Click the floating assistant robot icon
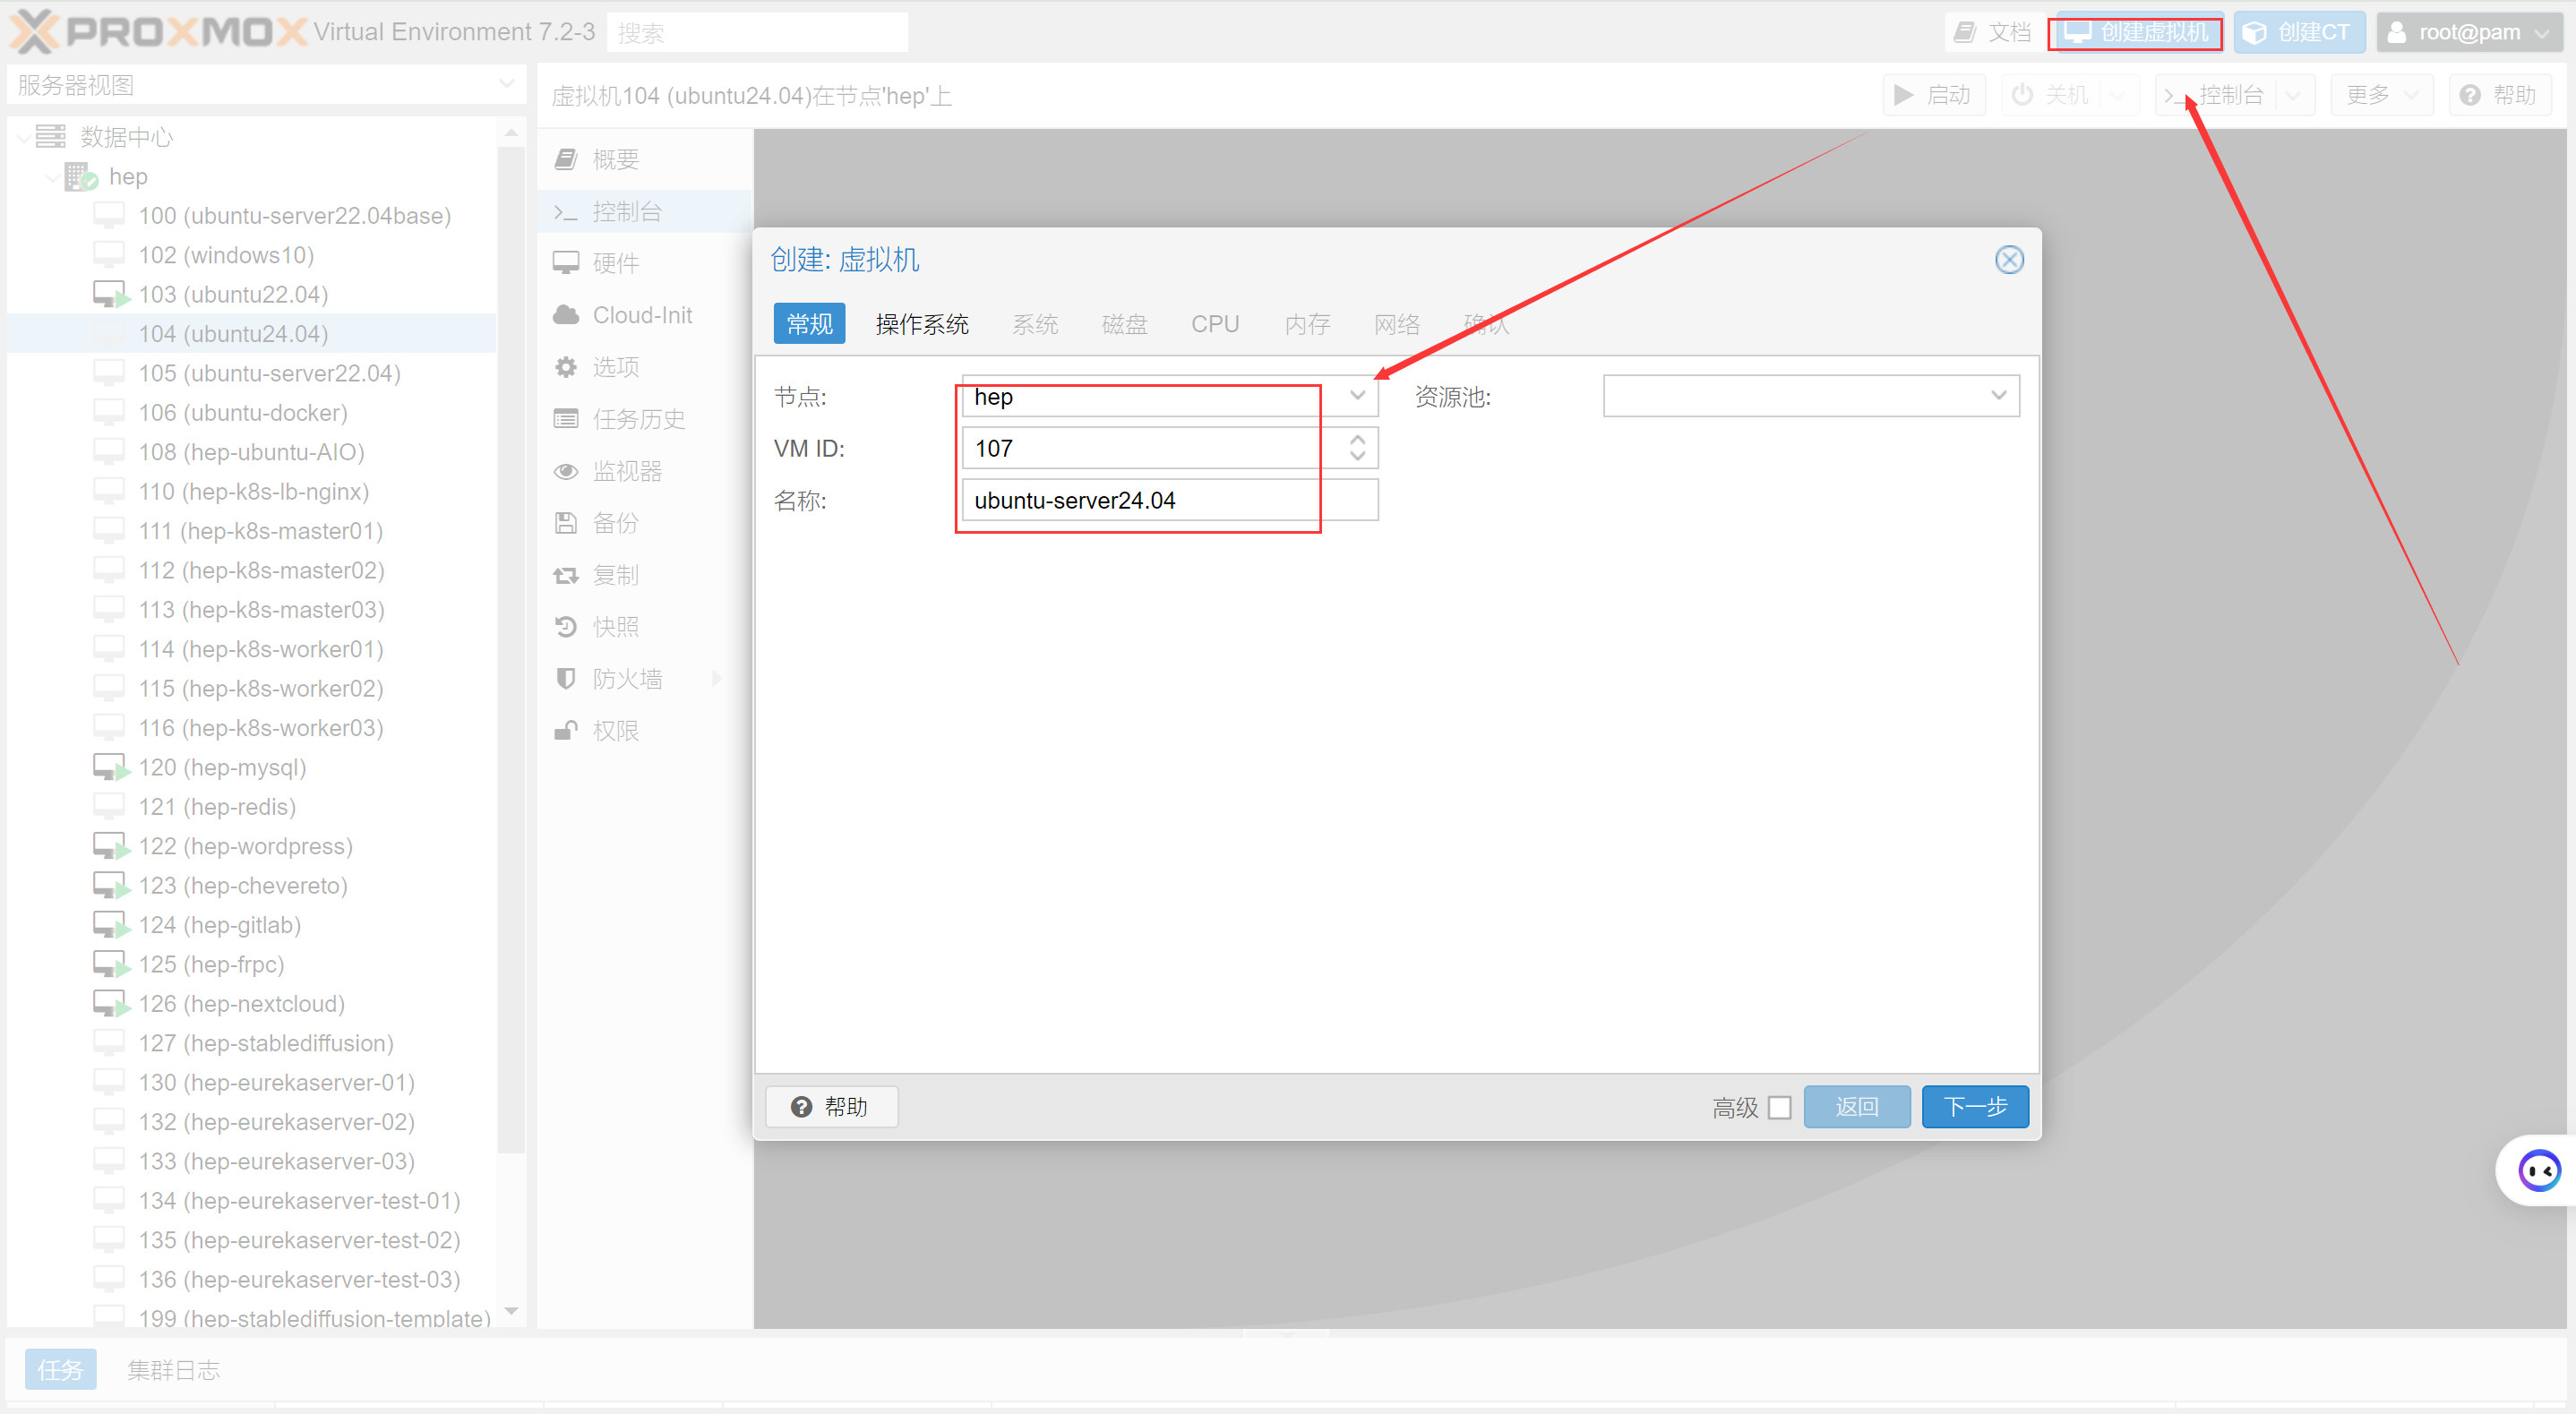 tap(2539, 1170)
